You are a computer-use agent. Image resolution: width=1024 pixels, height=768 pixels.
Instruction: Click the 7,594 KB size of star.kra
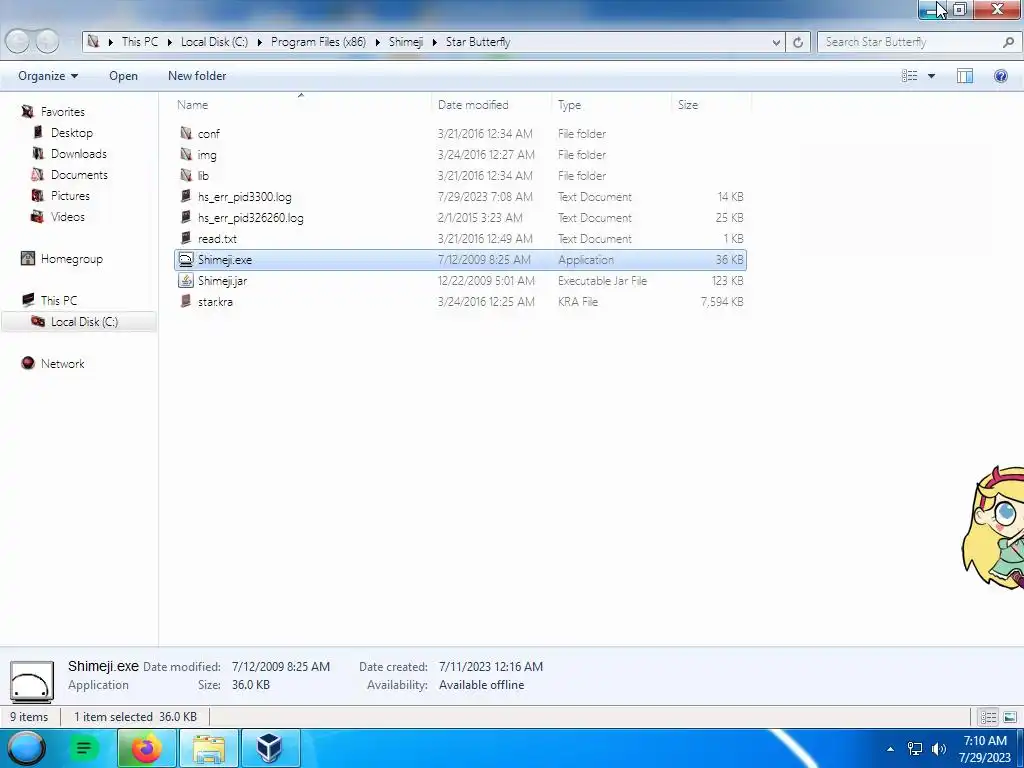(722, 301)
